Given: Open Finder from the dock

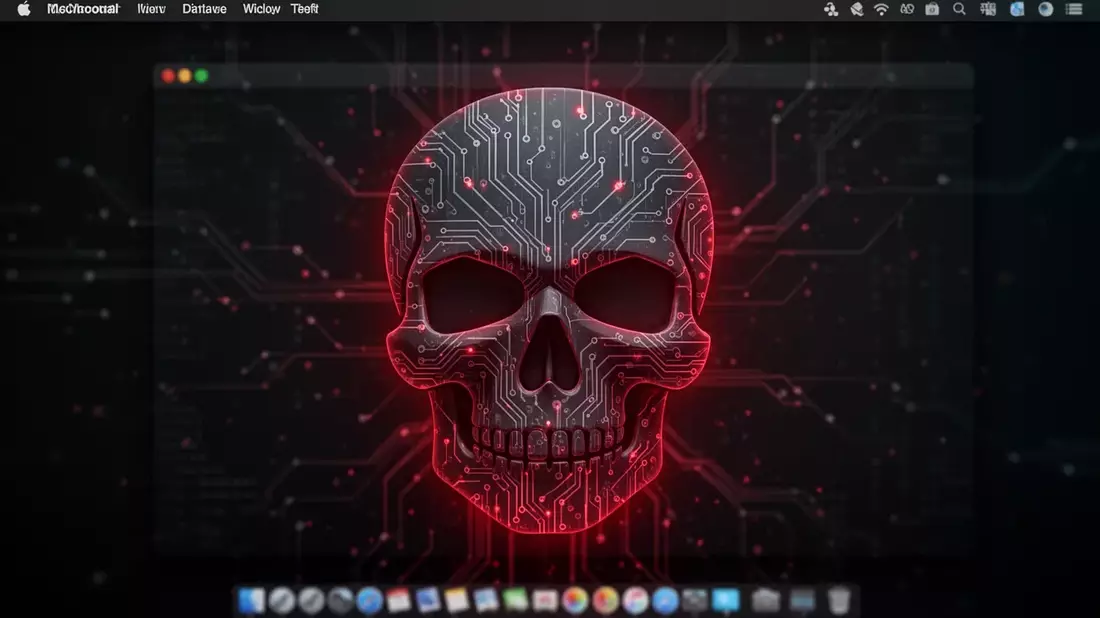Looking at the screenshot, I should [251, 600].
